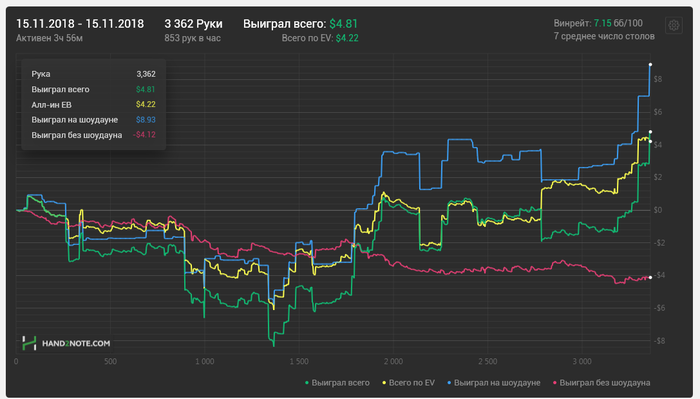Click '7 среднее число столов' text
The width and height of the screenshot is (700, 399).
point(604,36)
